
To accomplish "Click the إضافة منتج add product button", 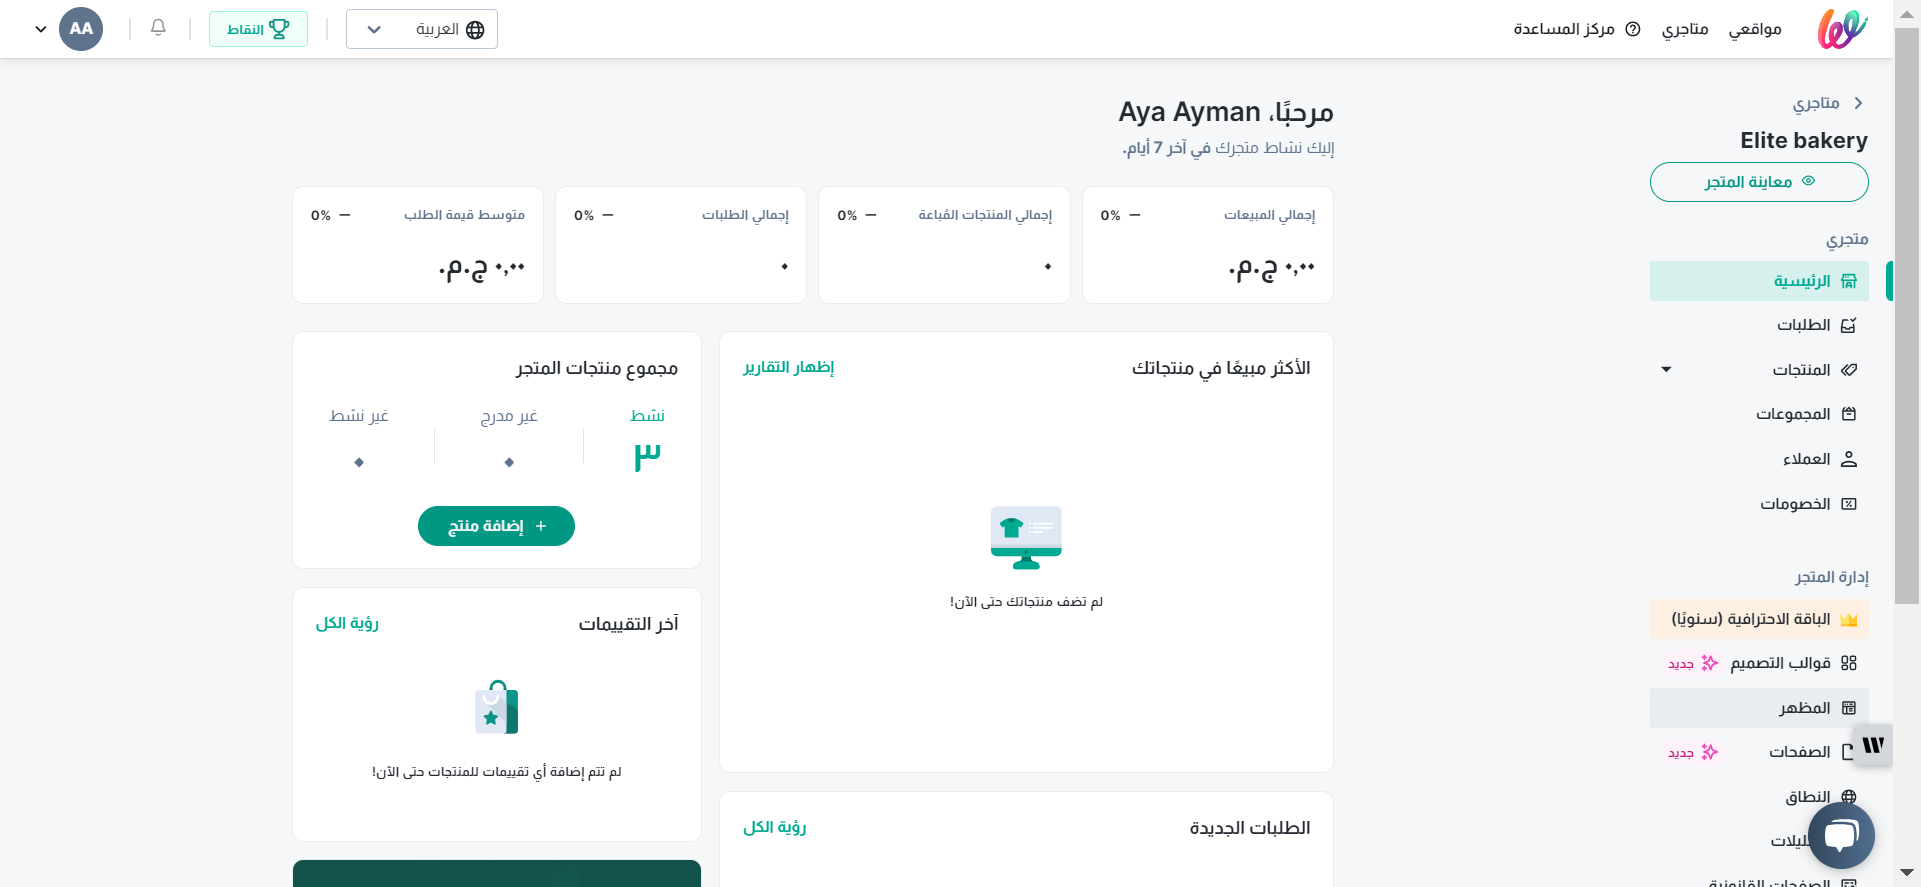I will click(496, 526).
